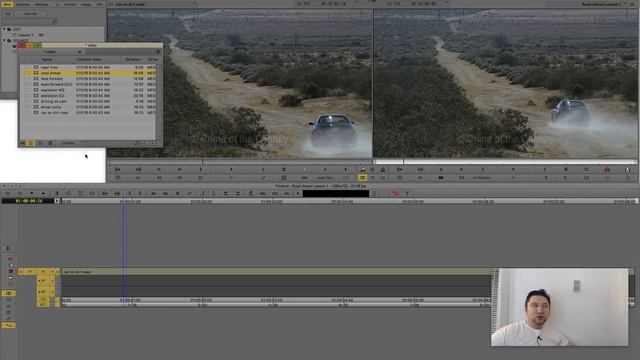Image resolution: width=640 pixels, height=360 pixels.
Task: Switch to the Bins tab
Action: click(7, 4)
